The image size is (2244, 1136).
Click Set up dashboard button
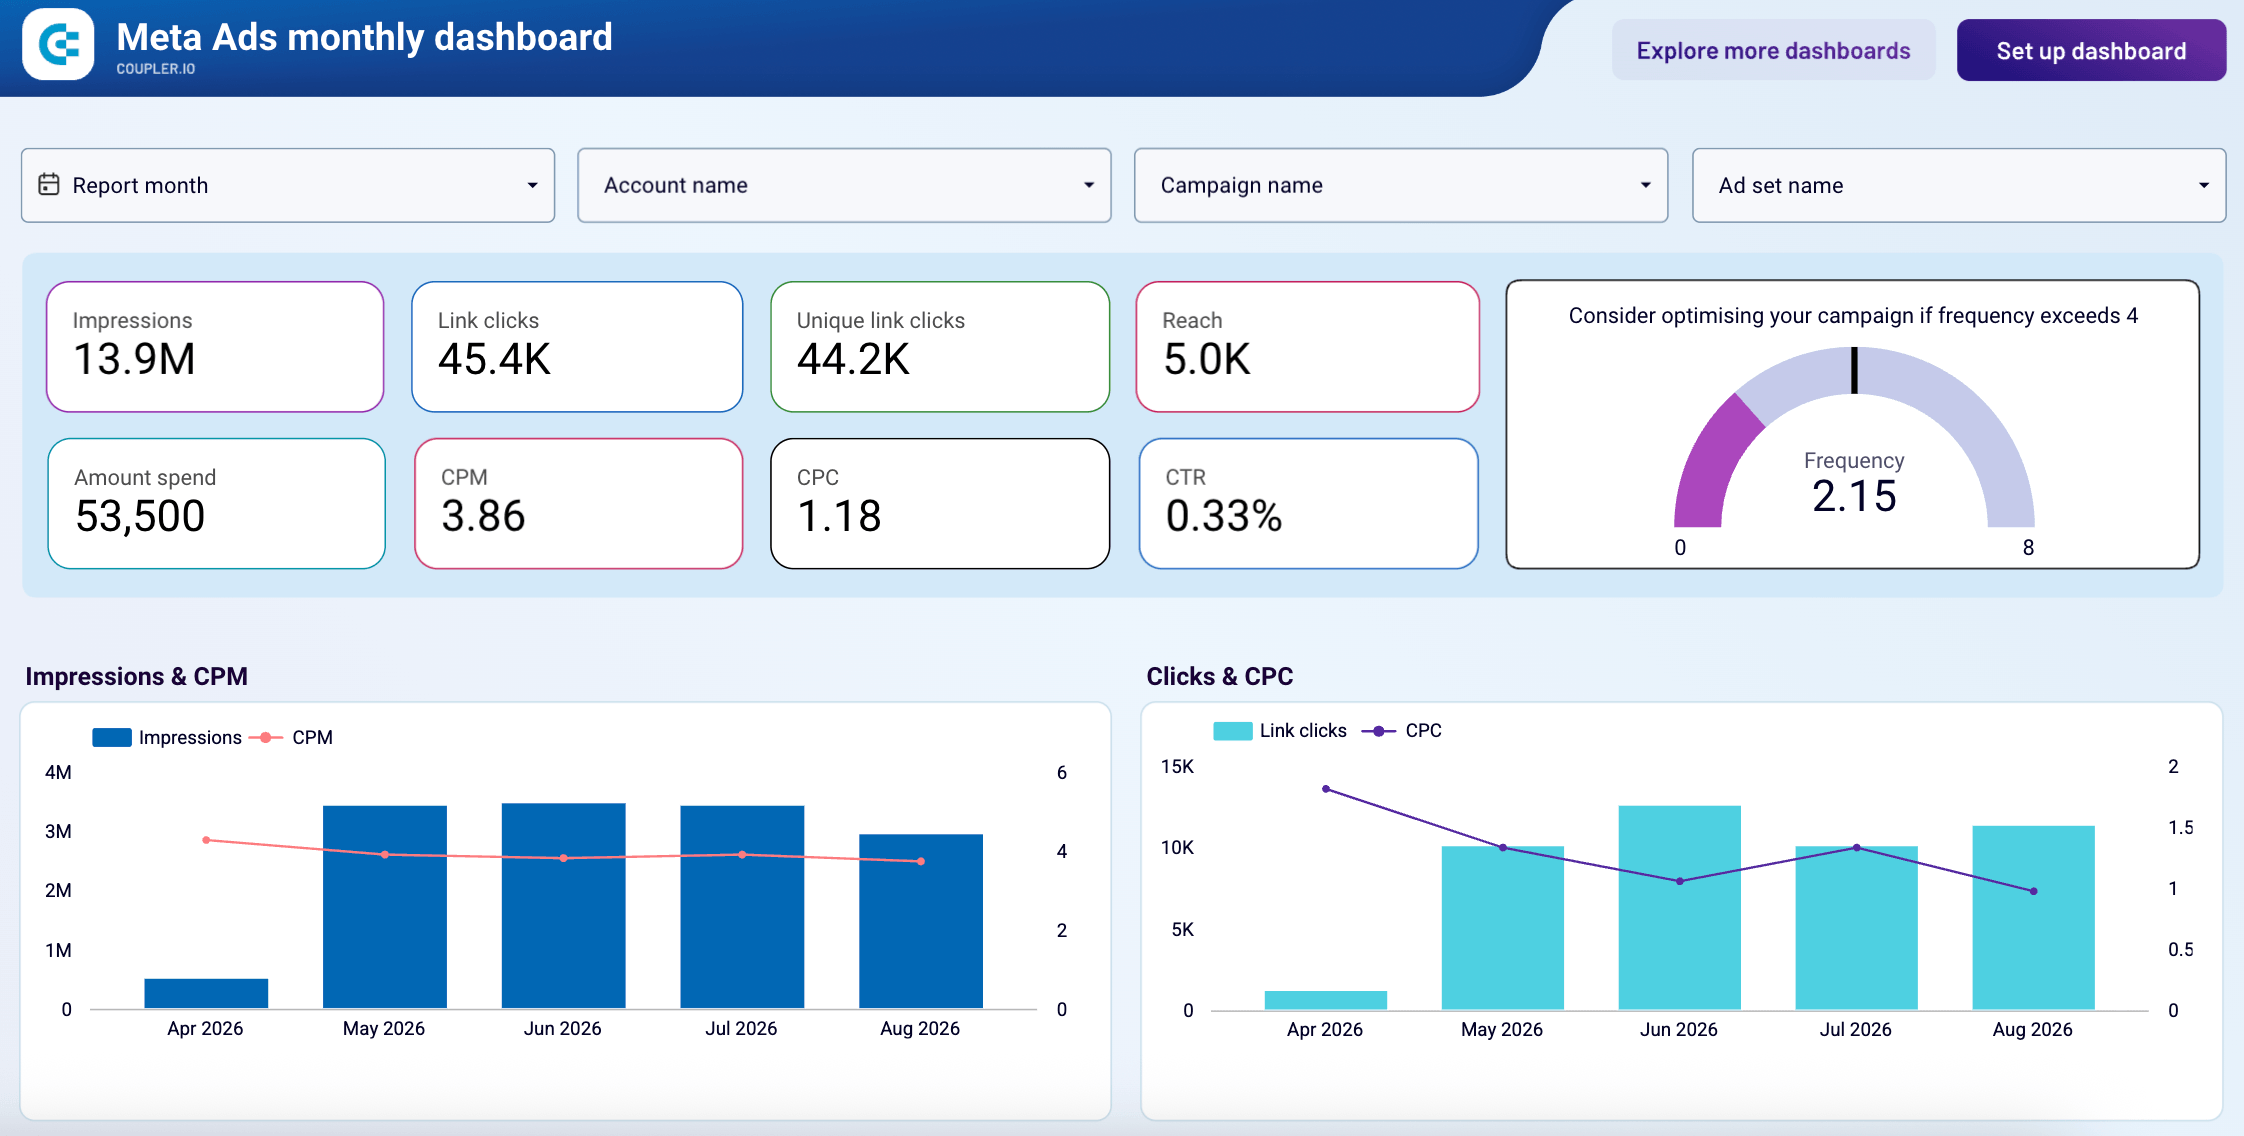pos(2091,50)
